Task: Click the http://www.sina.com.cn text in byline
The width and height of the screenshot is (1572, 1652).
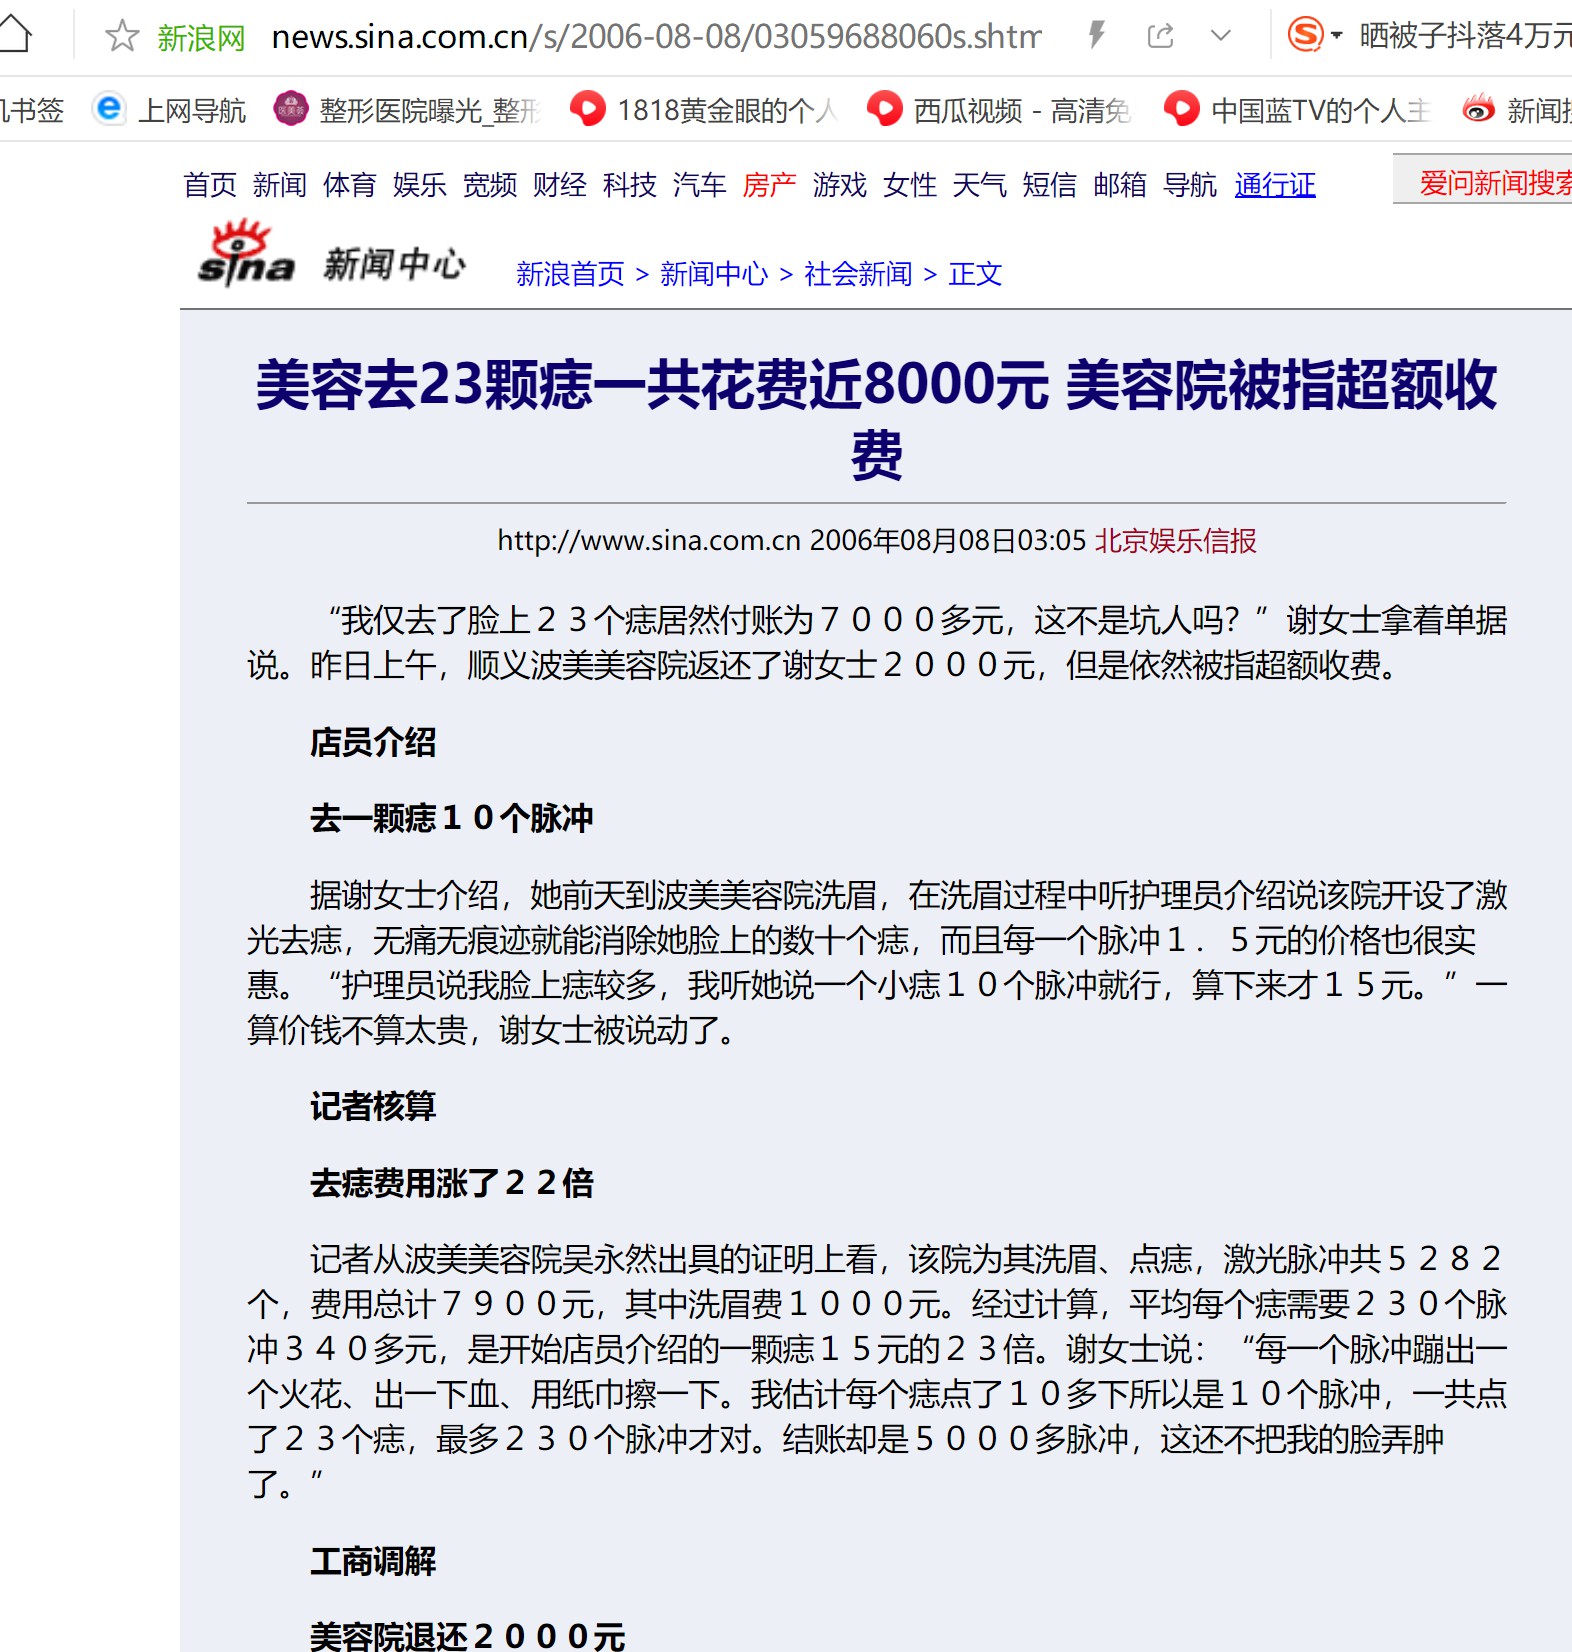Action: click(x=649, y=541)
